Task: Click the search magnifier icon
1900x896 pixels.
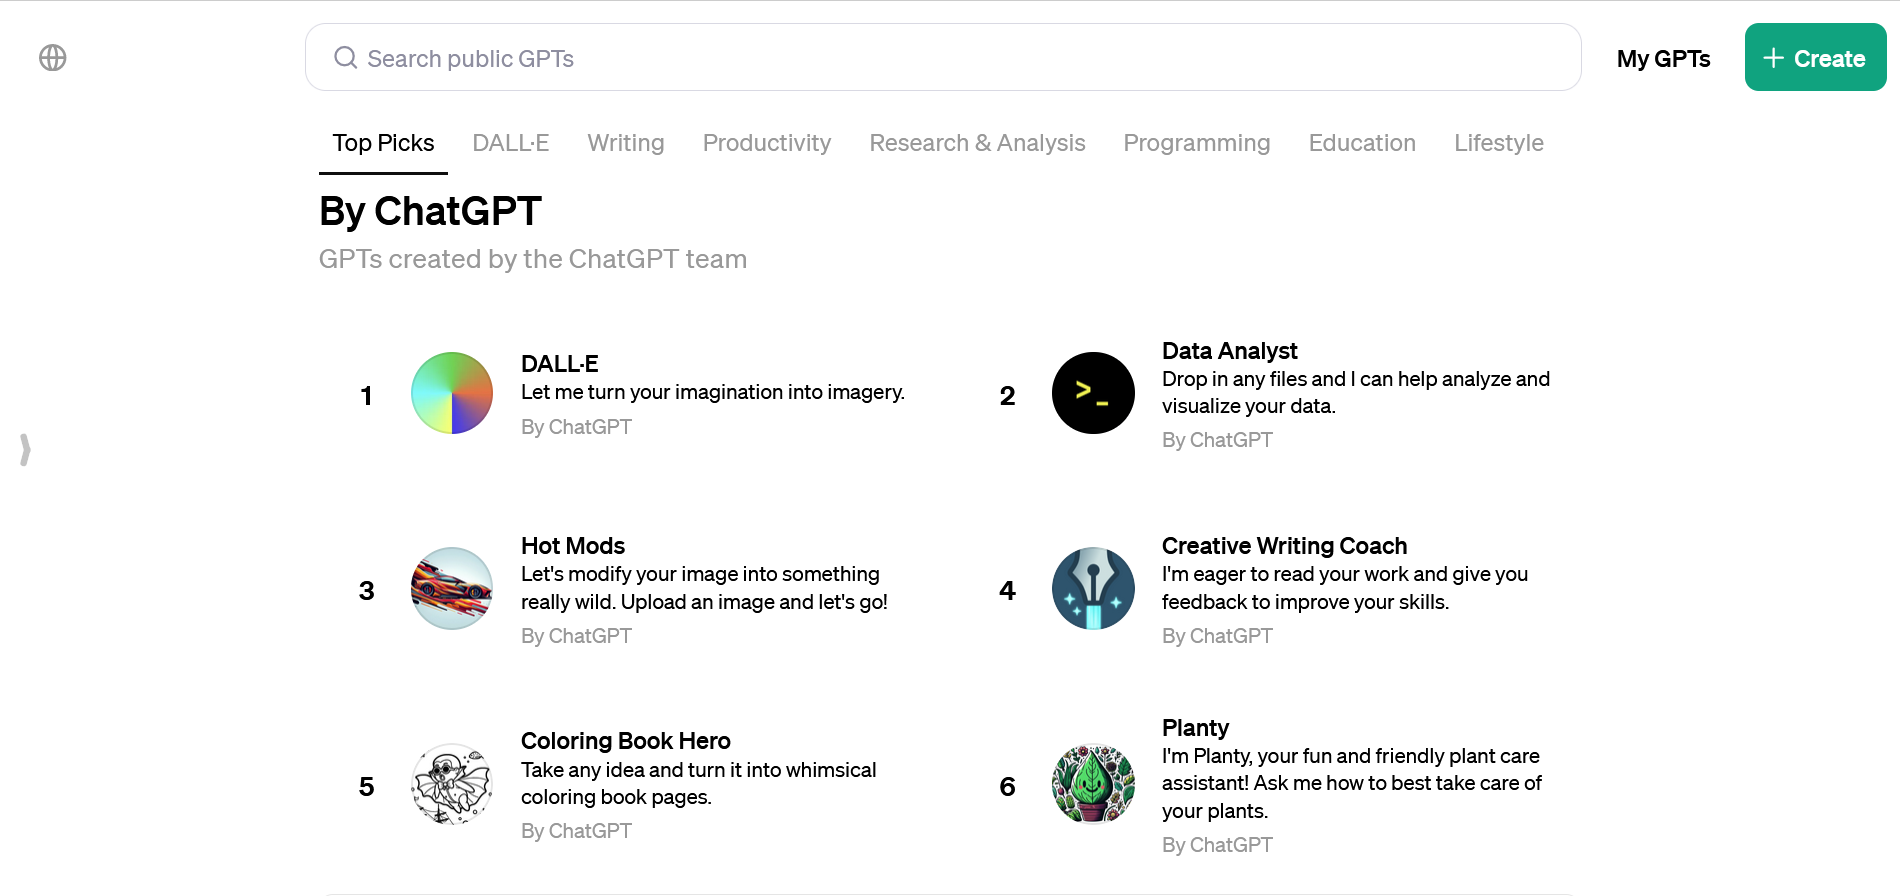Action: click(346, 58)
